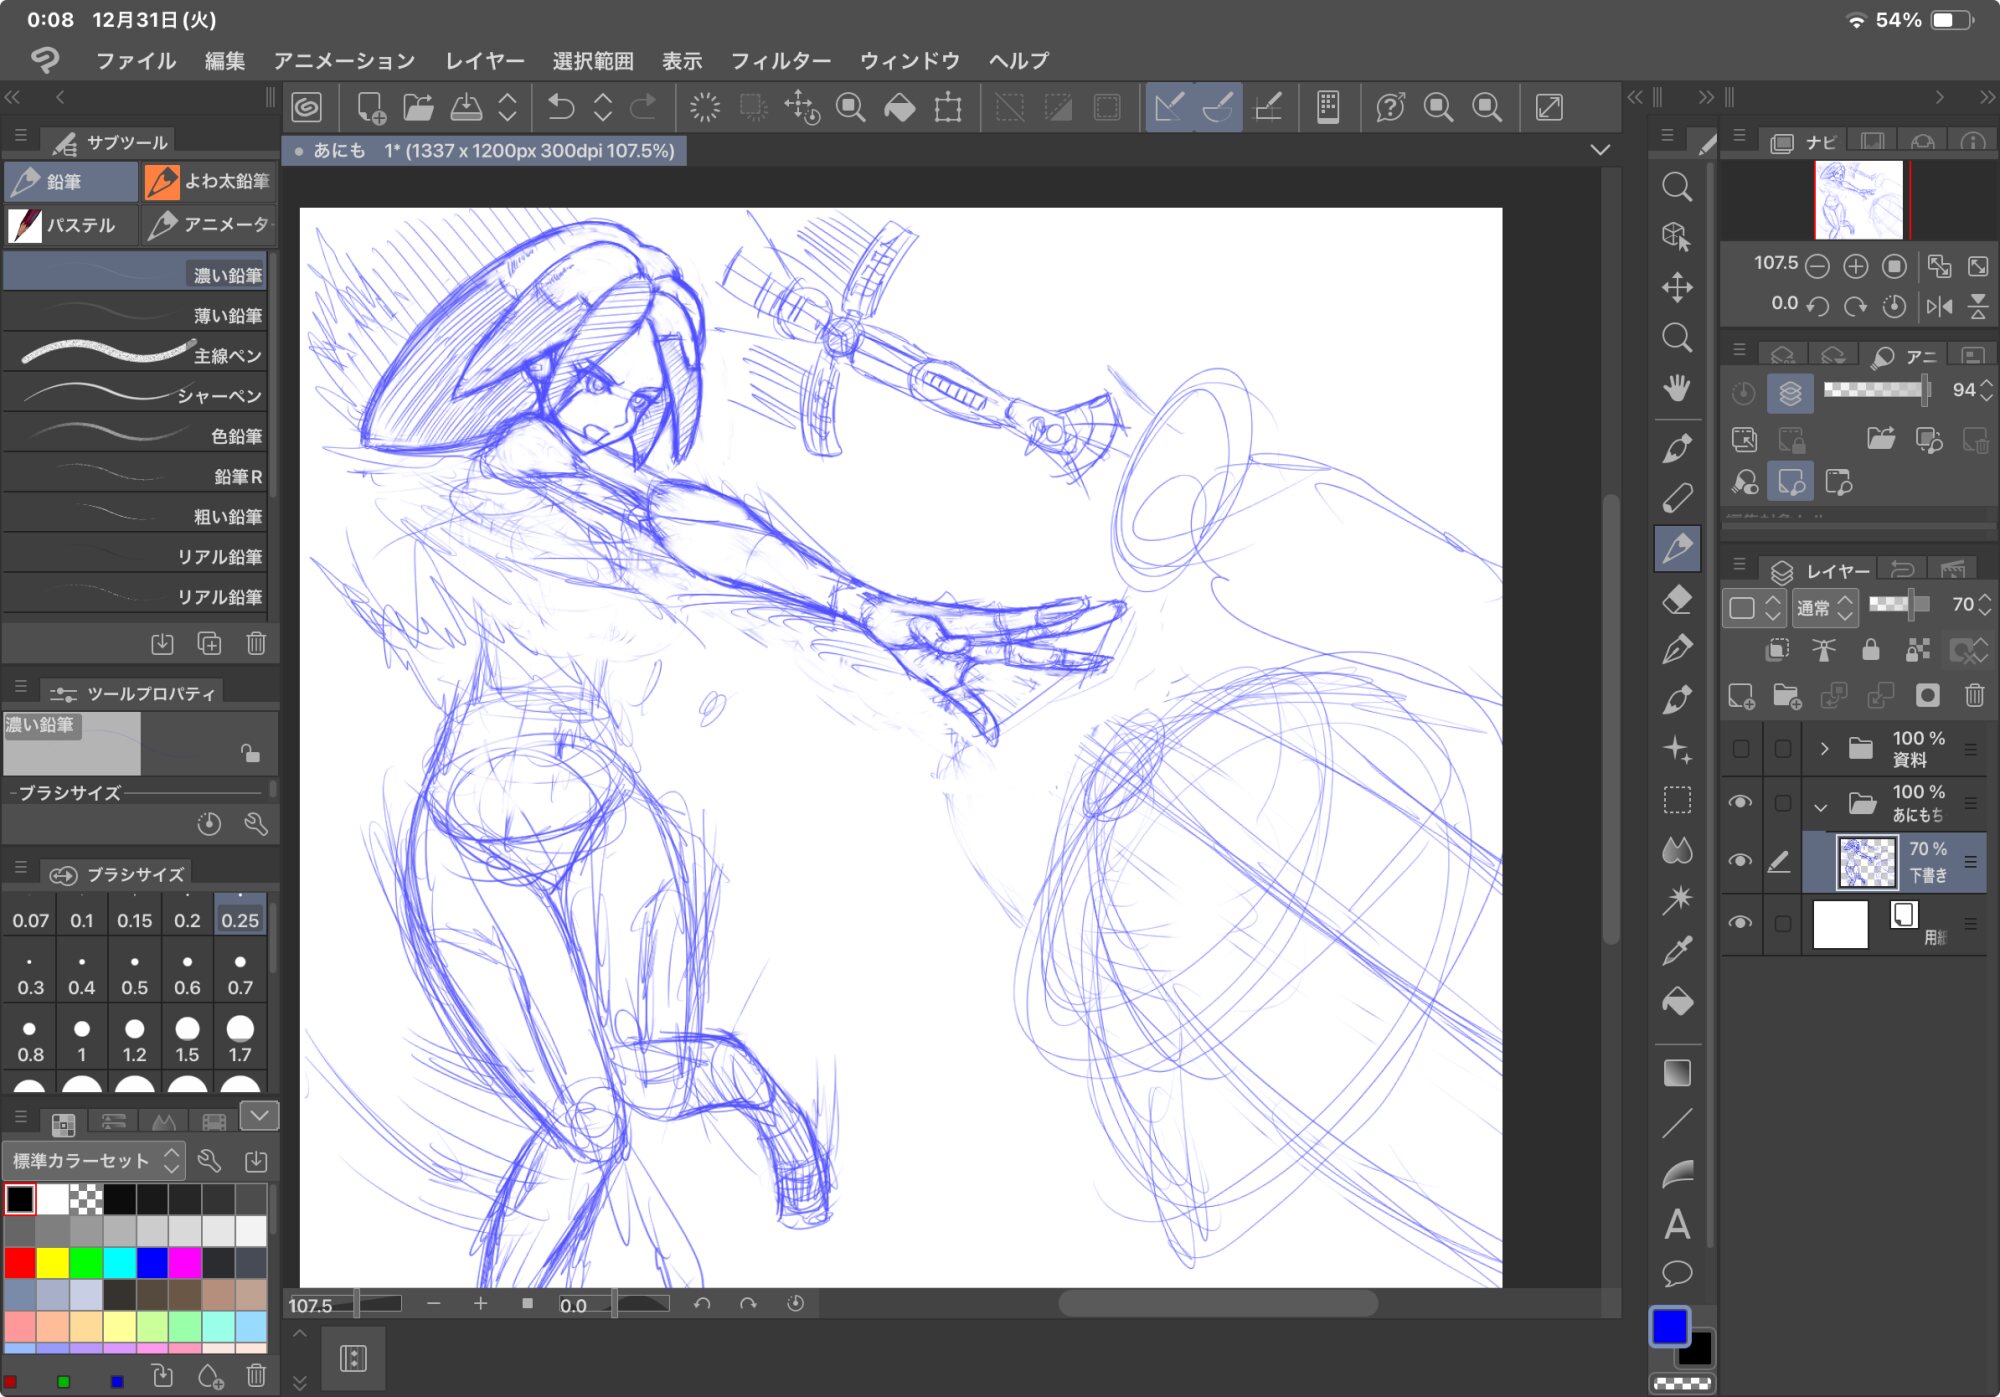Open the アニメーション menu
The height and width of the screenshot is (1397, 2000).
344,61
